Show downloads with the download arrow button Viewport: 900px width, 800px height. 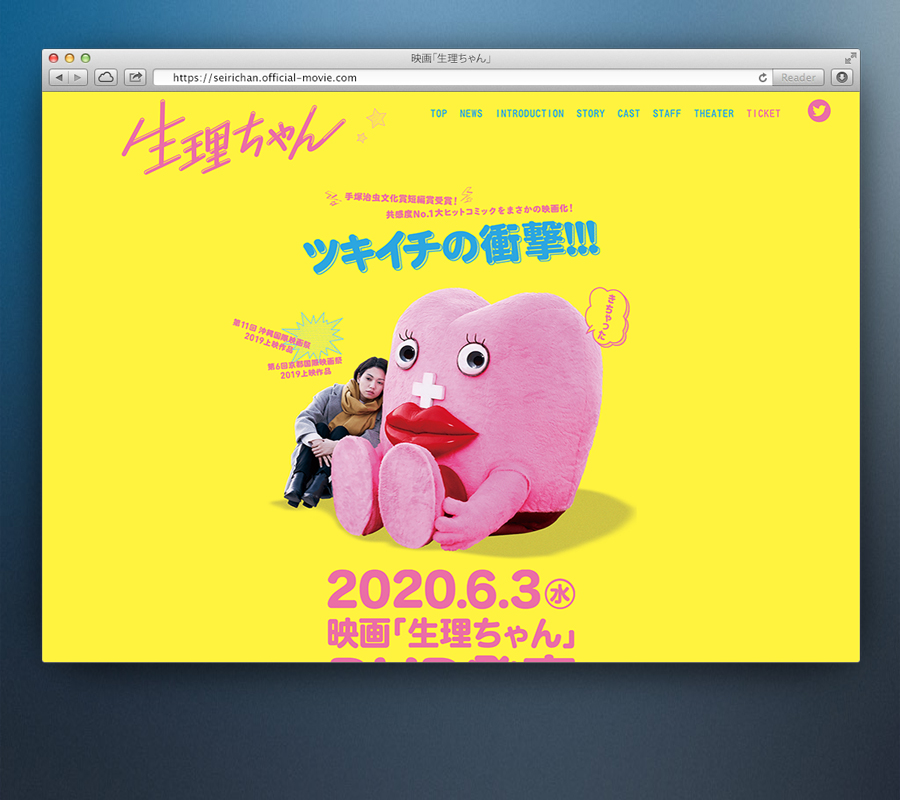pos(841,77)
